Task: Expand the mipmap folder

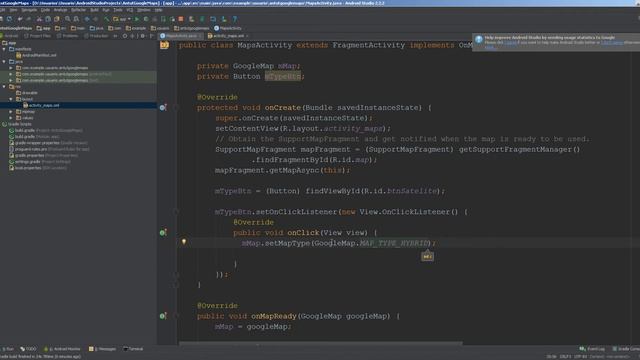Action: (11, 111)
